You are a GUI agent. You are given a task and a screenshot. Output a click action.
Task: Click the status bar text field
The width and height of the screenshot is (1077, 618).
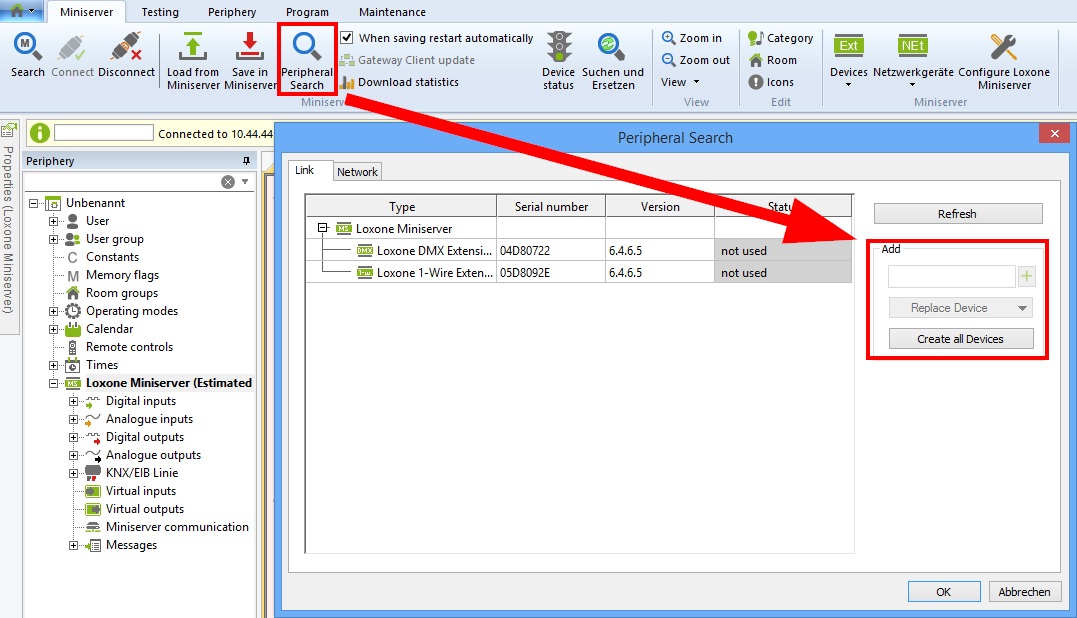tap(104, 133)
